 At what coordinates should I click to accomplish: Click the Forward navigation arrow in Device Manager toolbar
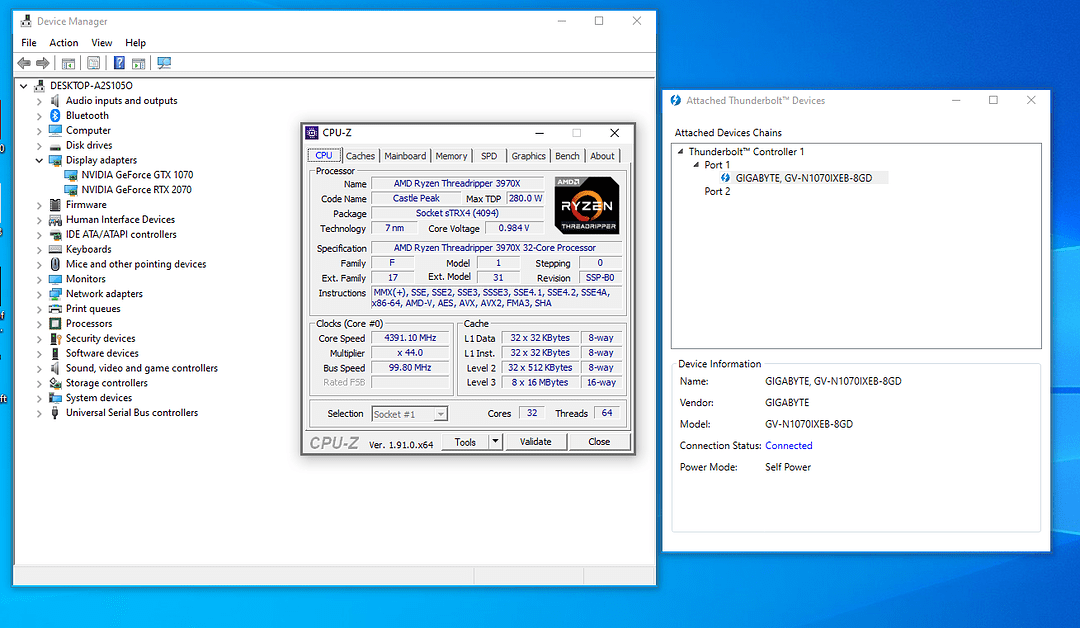coord(42,62)
